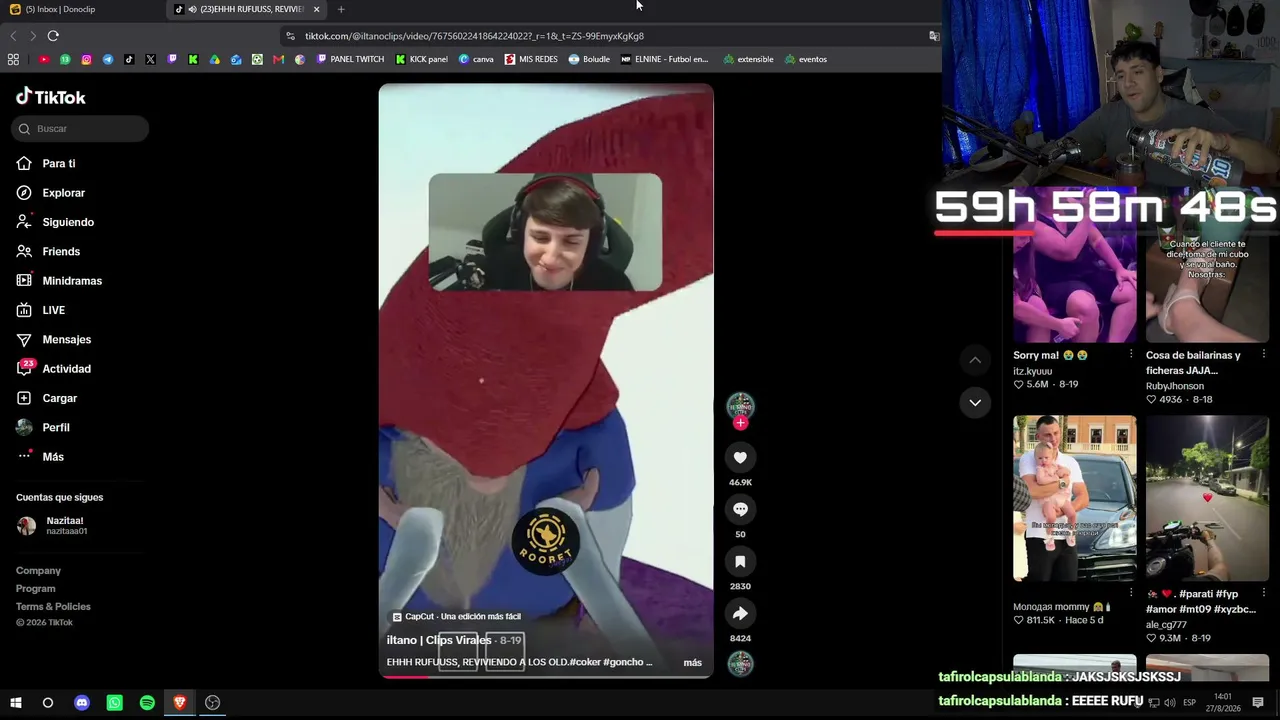Open the RubyJhonson author link
Viewport: 1280px width, 720px height.
1175,386
